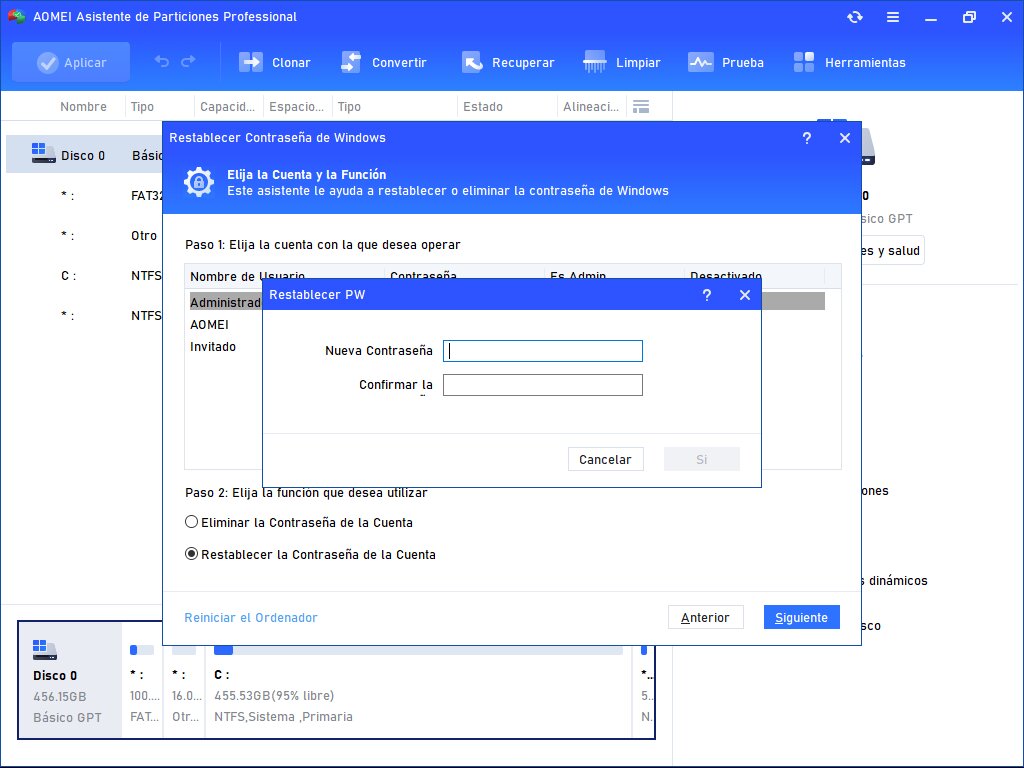Close the Restablecer PW dialog
The height and width of the screenshot is (768, 1024).
coord(744,295)
